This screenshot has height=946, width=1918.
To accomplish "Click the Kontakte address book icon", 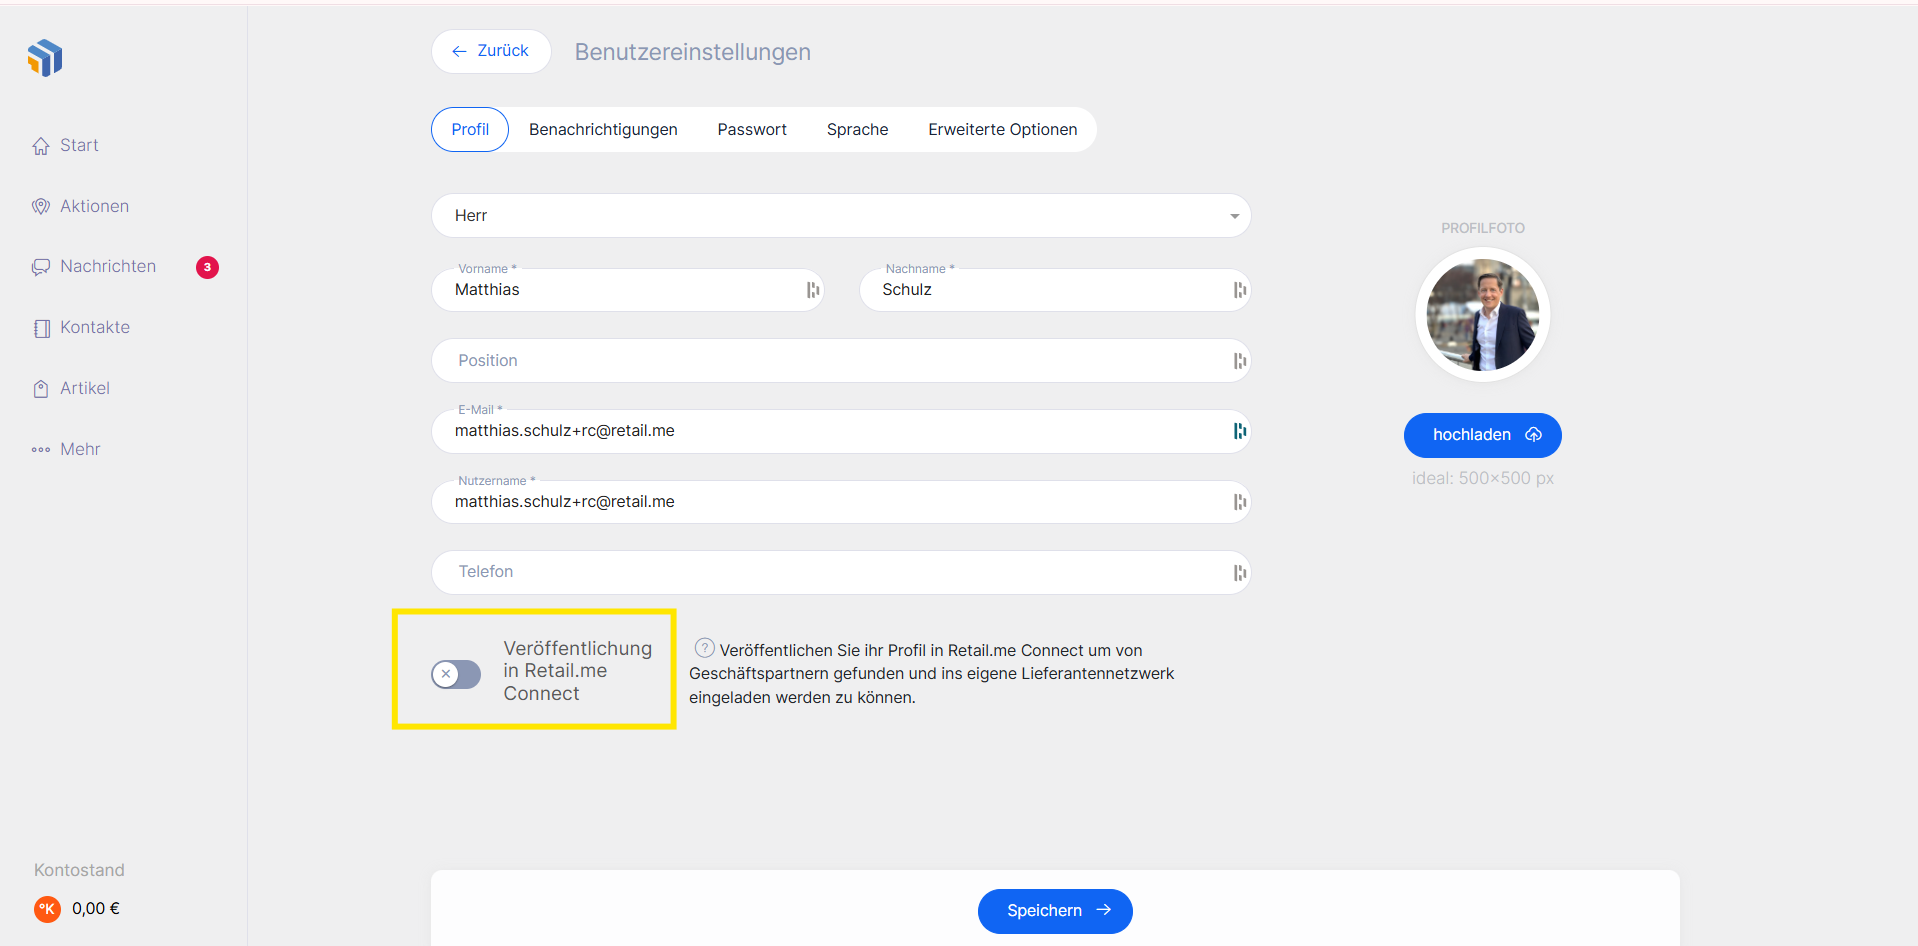I will click(x=41, y=328).
